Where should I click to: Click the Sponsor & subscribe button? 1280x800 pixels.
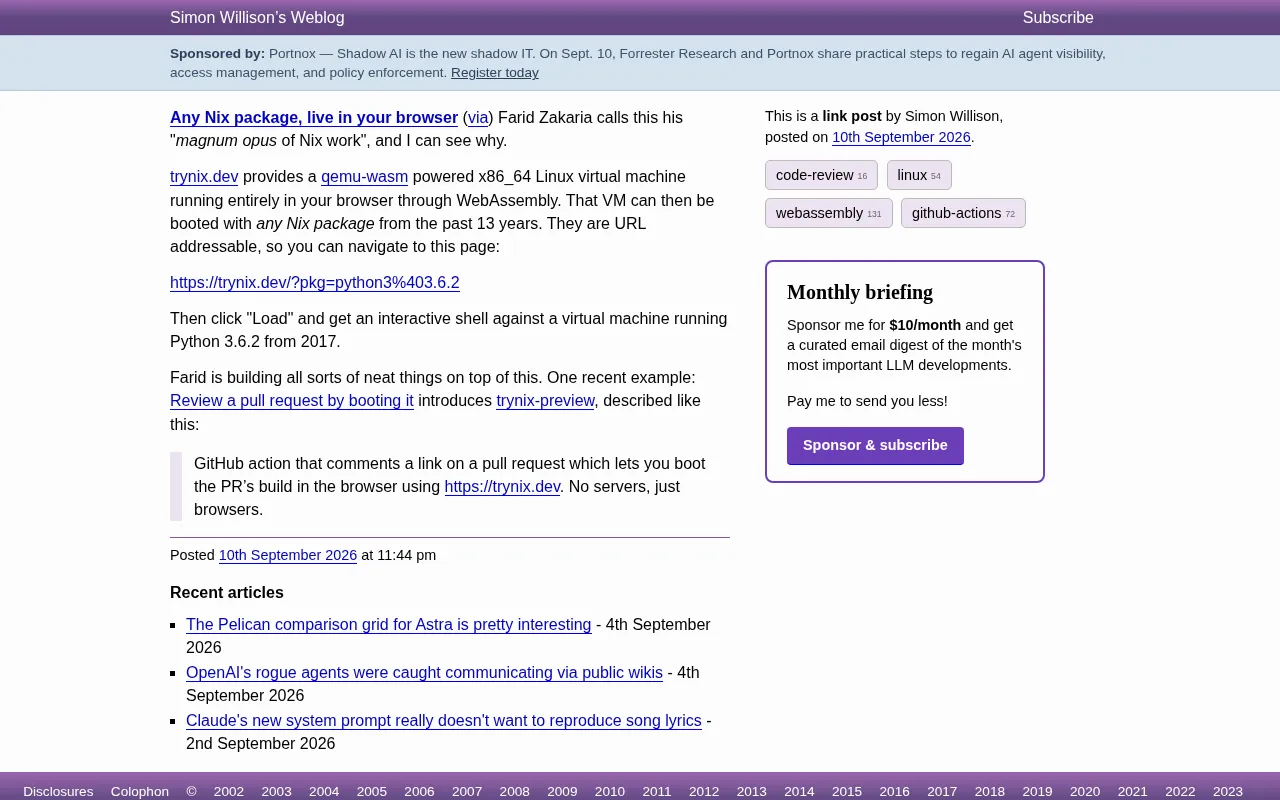(875, 445)
